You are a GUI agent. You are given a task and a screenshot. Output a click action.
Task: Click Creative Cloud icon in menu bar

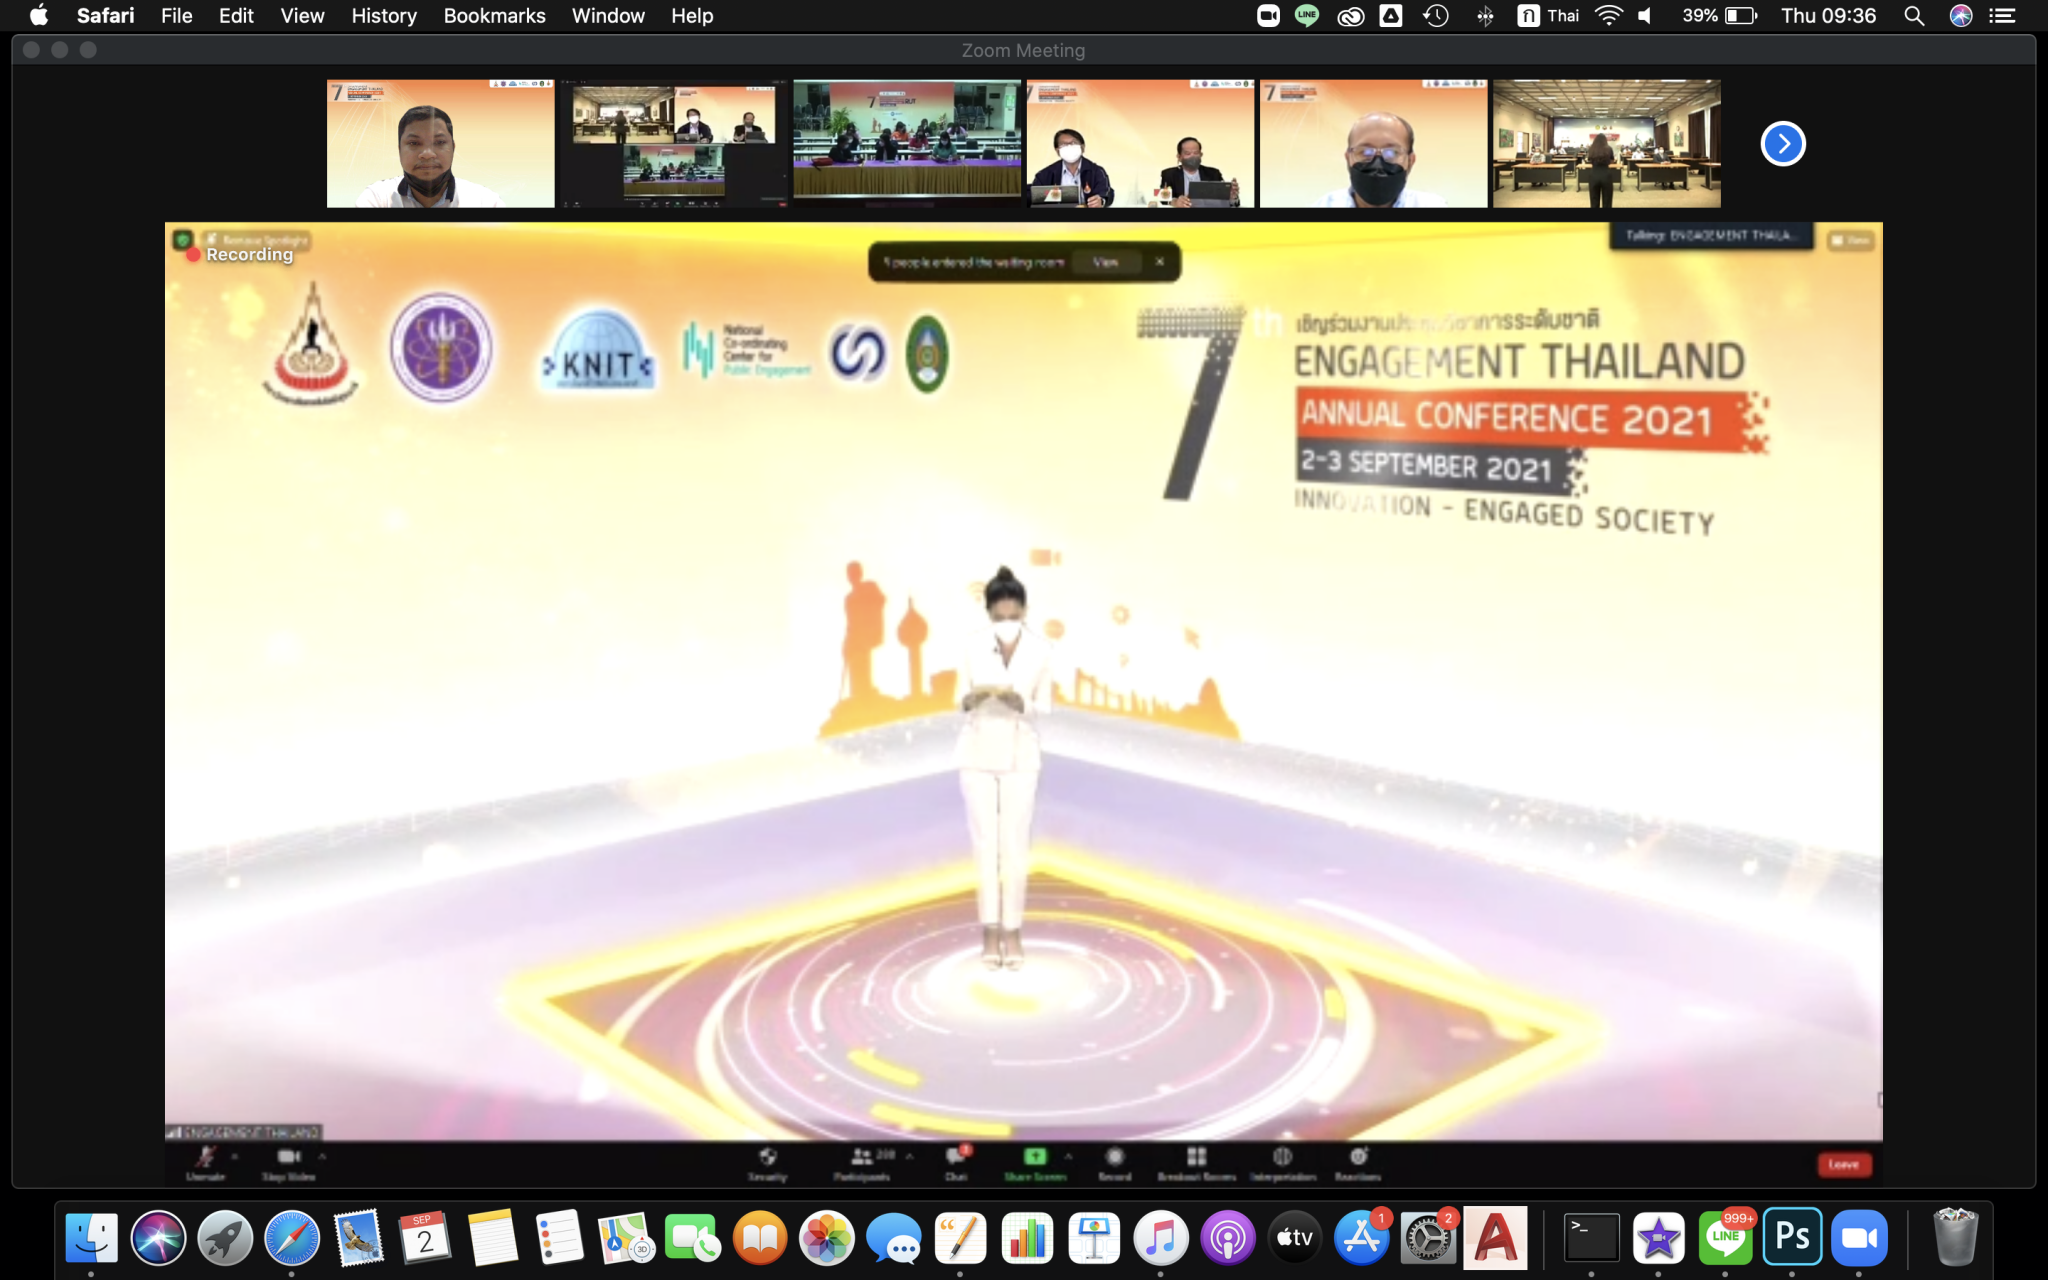coord(1350,15)
